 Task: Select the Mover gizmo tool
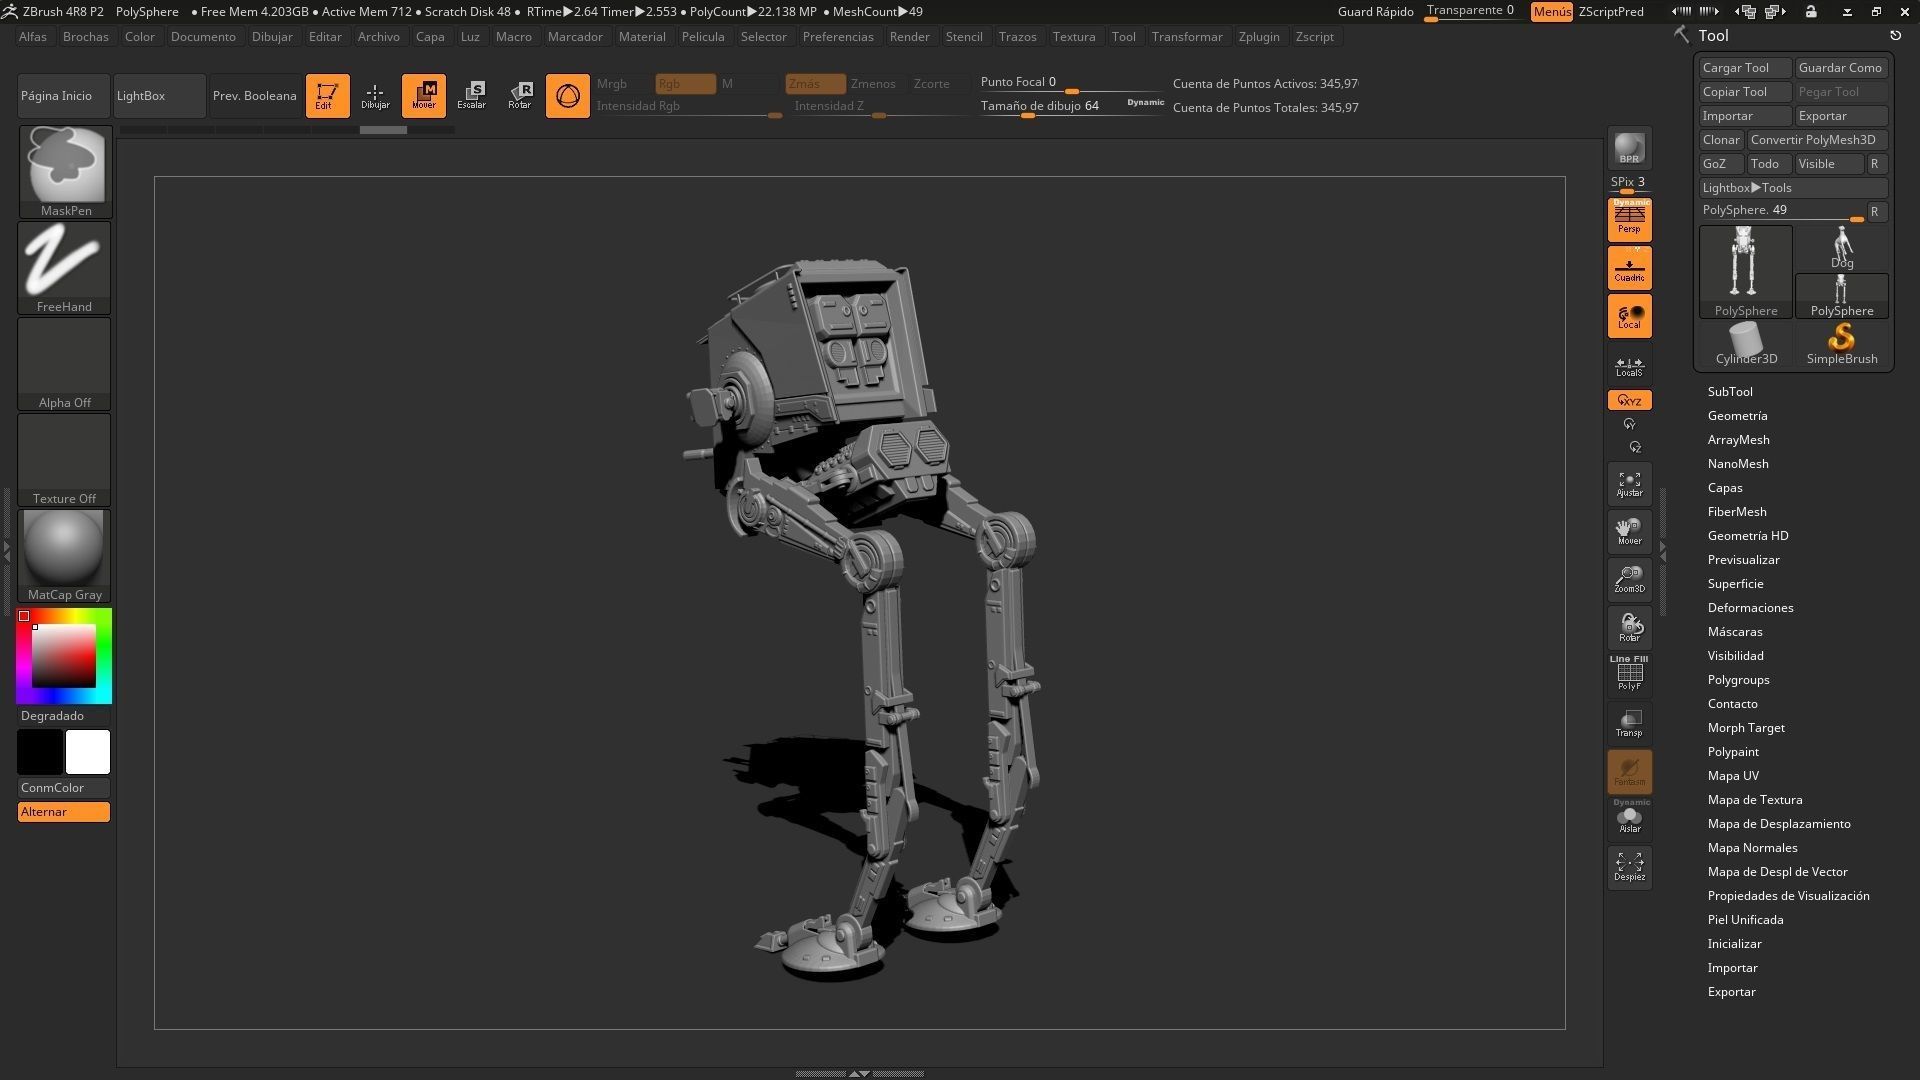(x=423, y=96)
